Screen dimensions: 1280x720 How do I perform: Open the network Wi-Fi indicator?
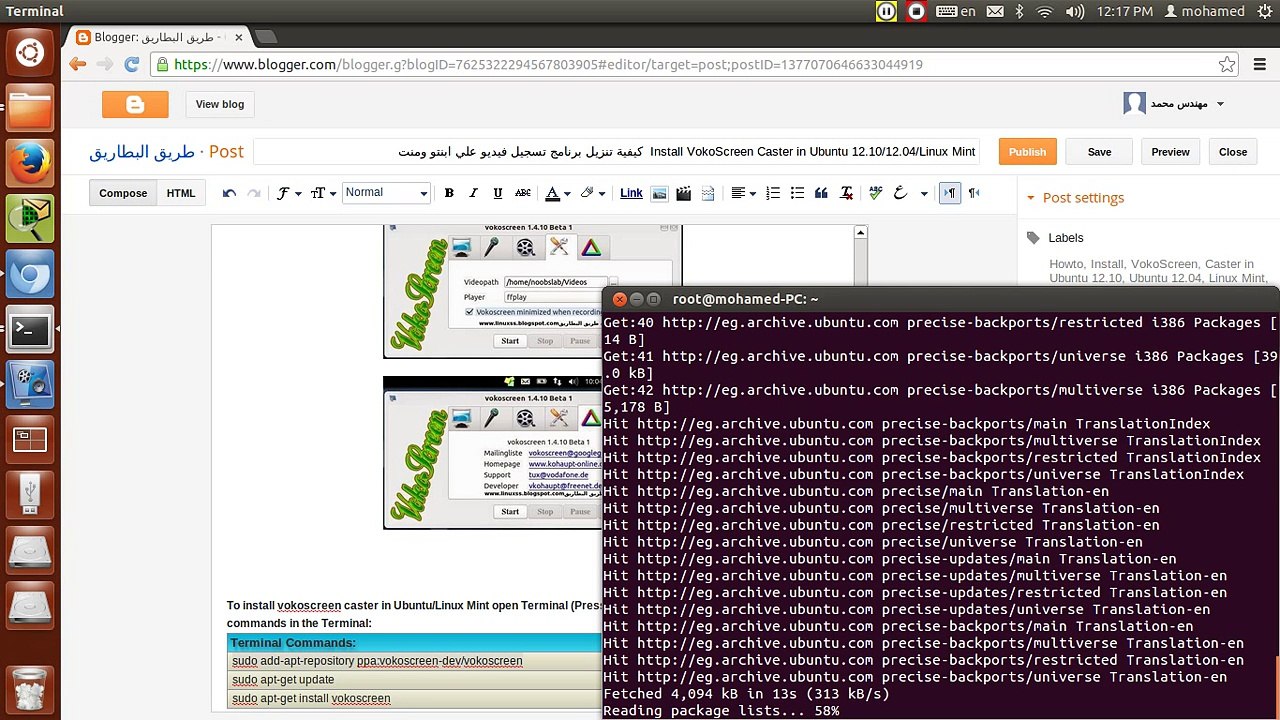tap(1045, 11)
